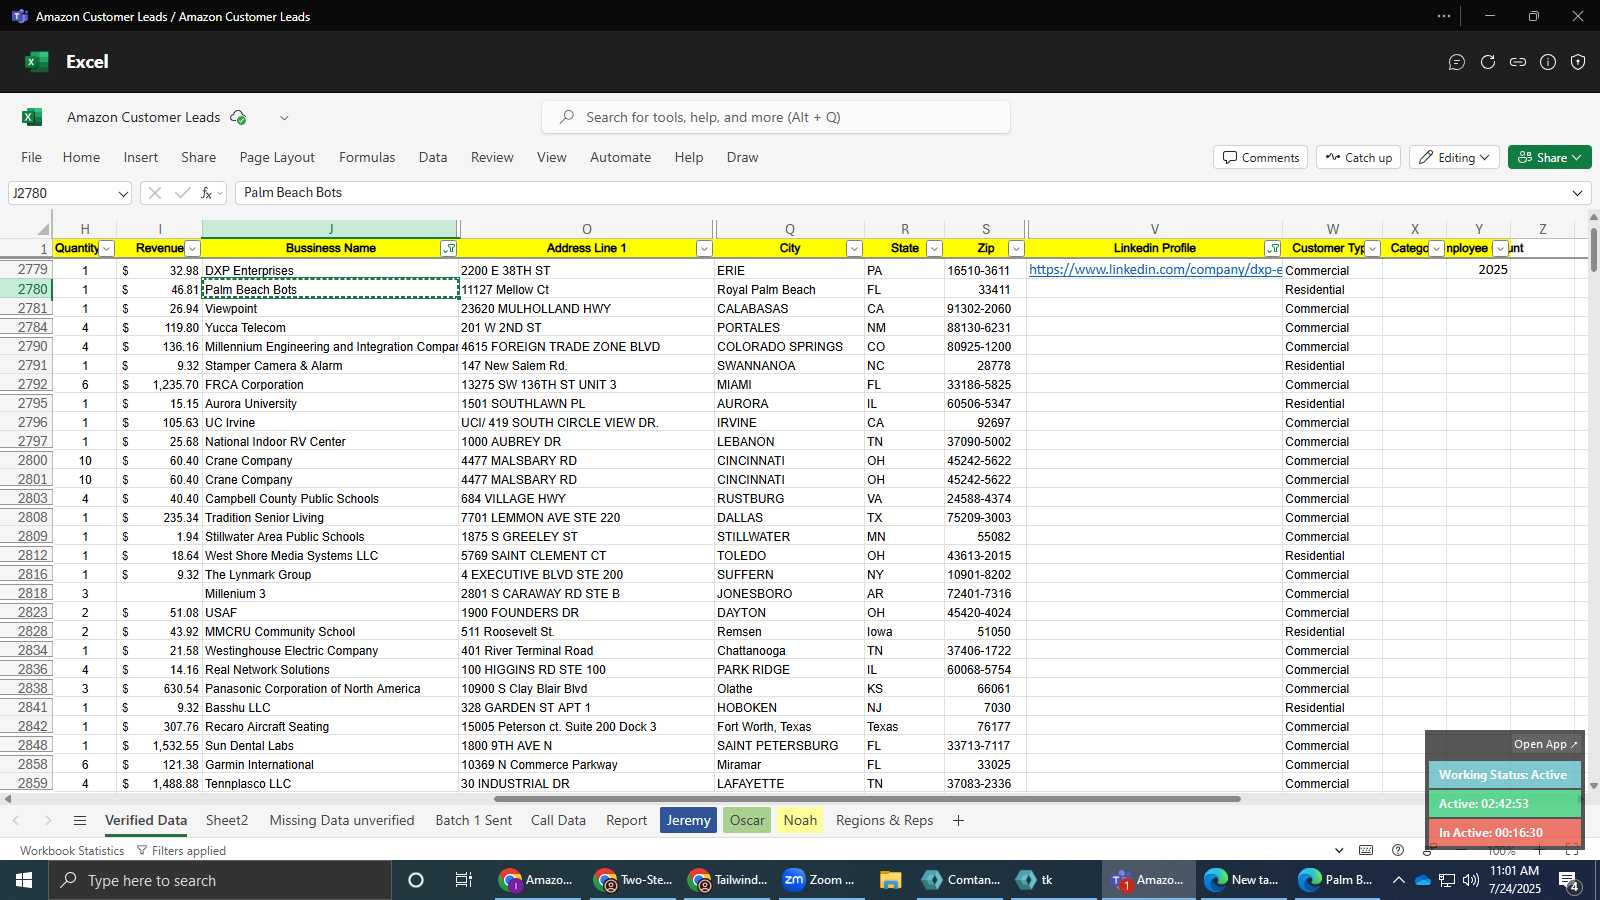Open the Formulas ribbon tab
The width and height of the screenshot is (1600, 900).
367,157
